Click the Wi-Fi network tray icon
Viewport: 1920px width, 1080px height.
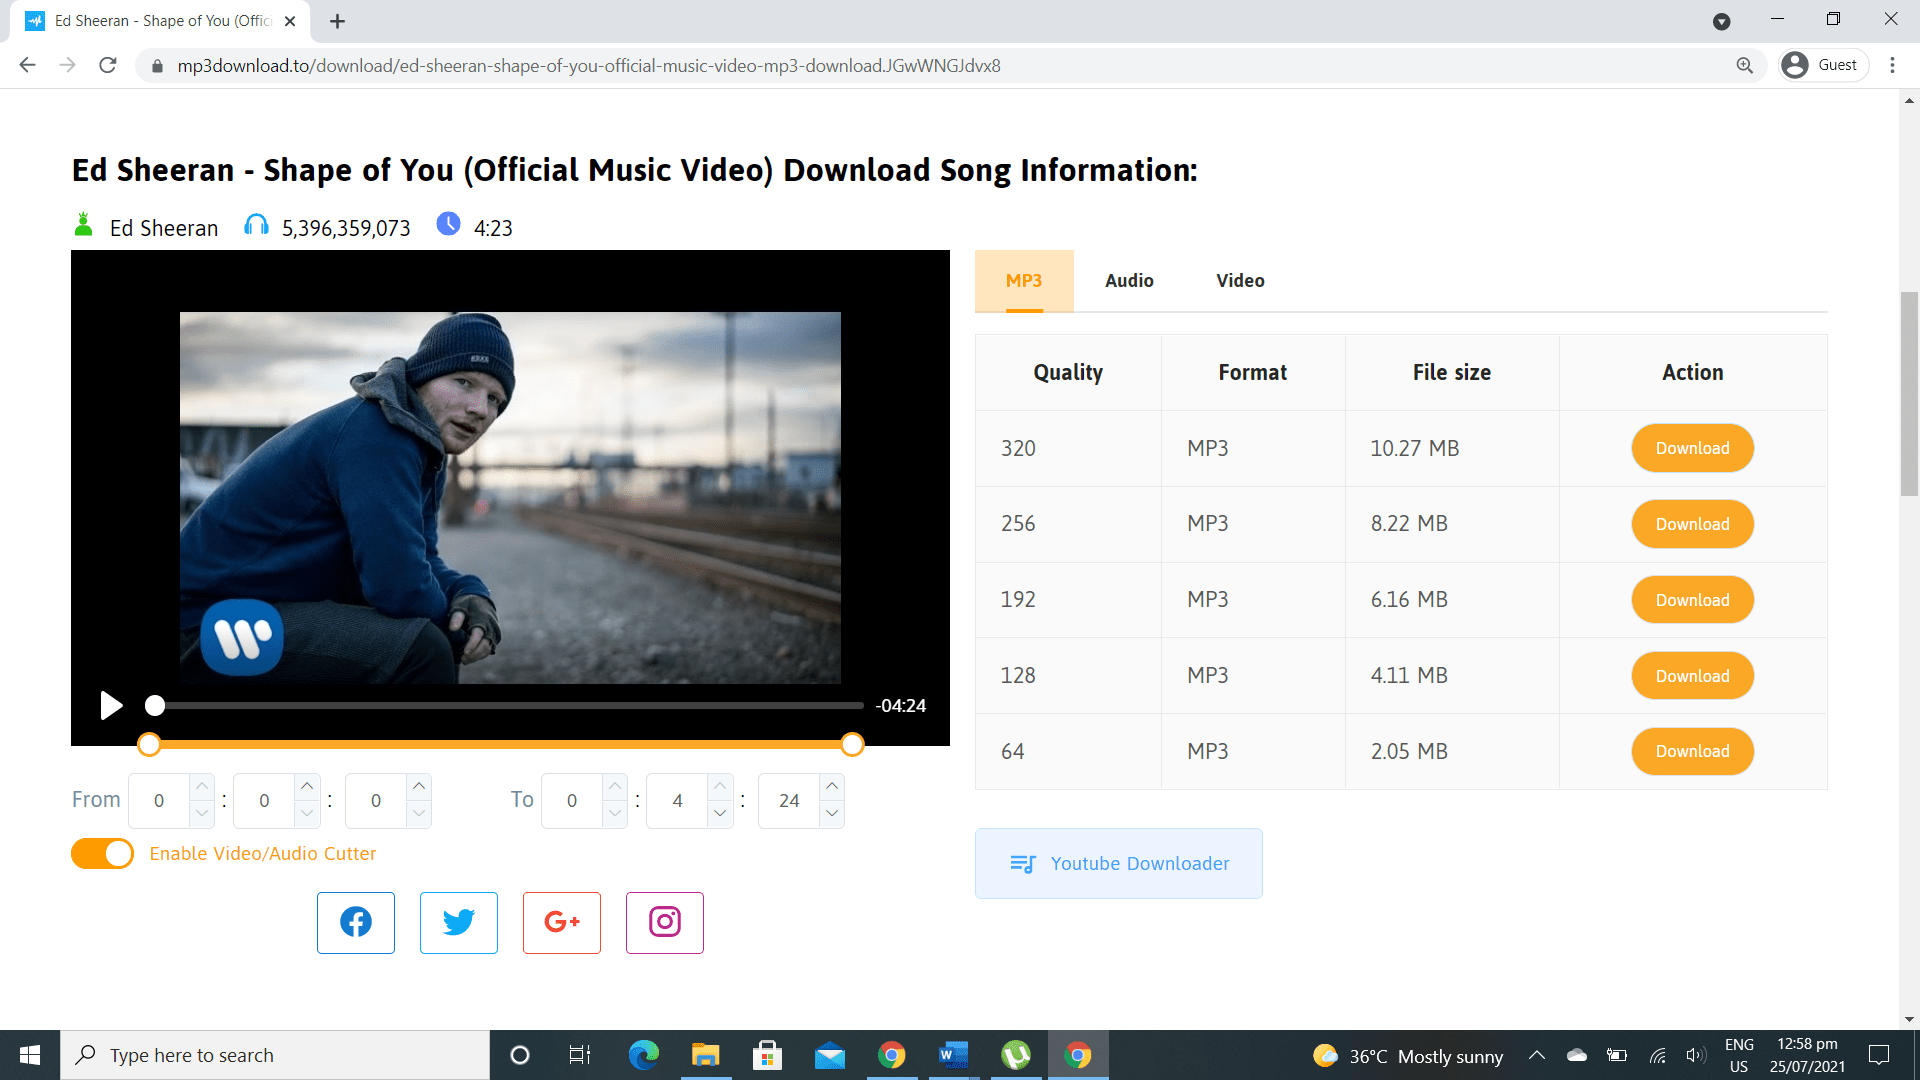[1657, 1055]
